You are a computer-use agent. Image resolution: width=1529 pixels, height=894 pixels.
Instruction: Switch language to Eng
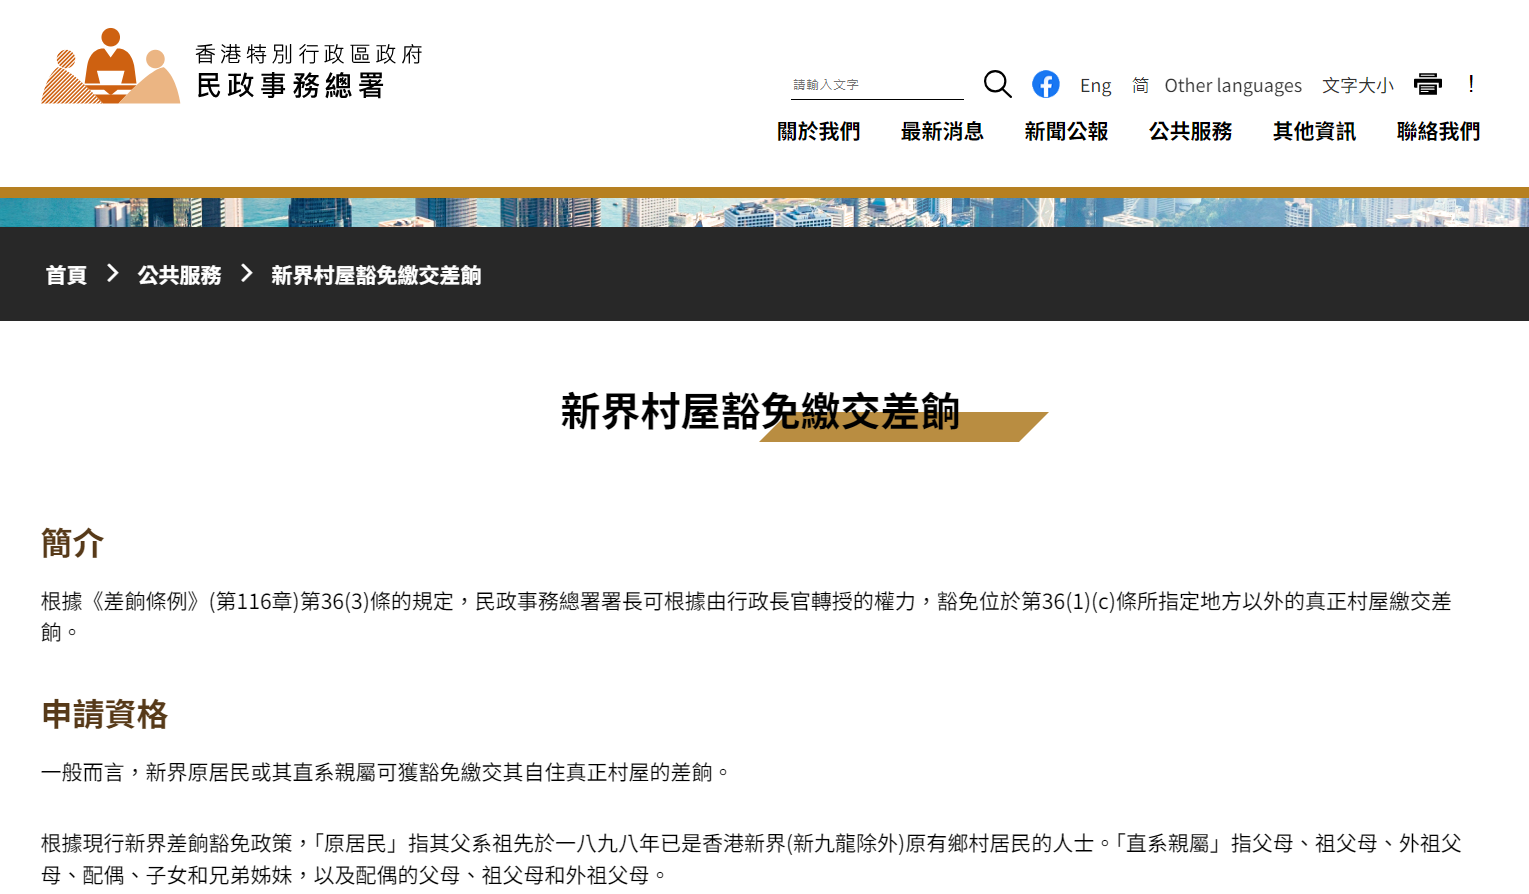pos(1095,85)
